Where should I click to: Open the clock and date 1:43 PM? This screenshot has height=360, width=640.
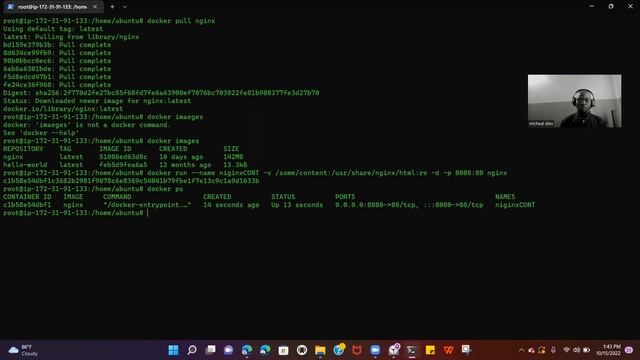(608, 350)
